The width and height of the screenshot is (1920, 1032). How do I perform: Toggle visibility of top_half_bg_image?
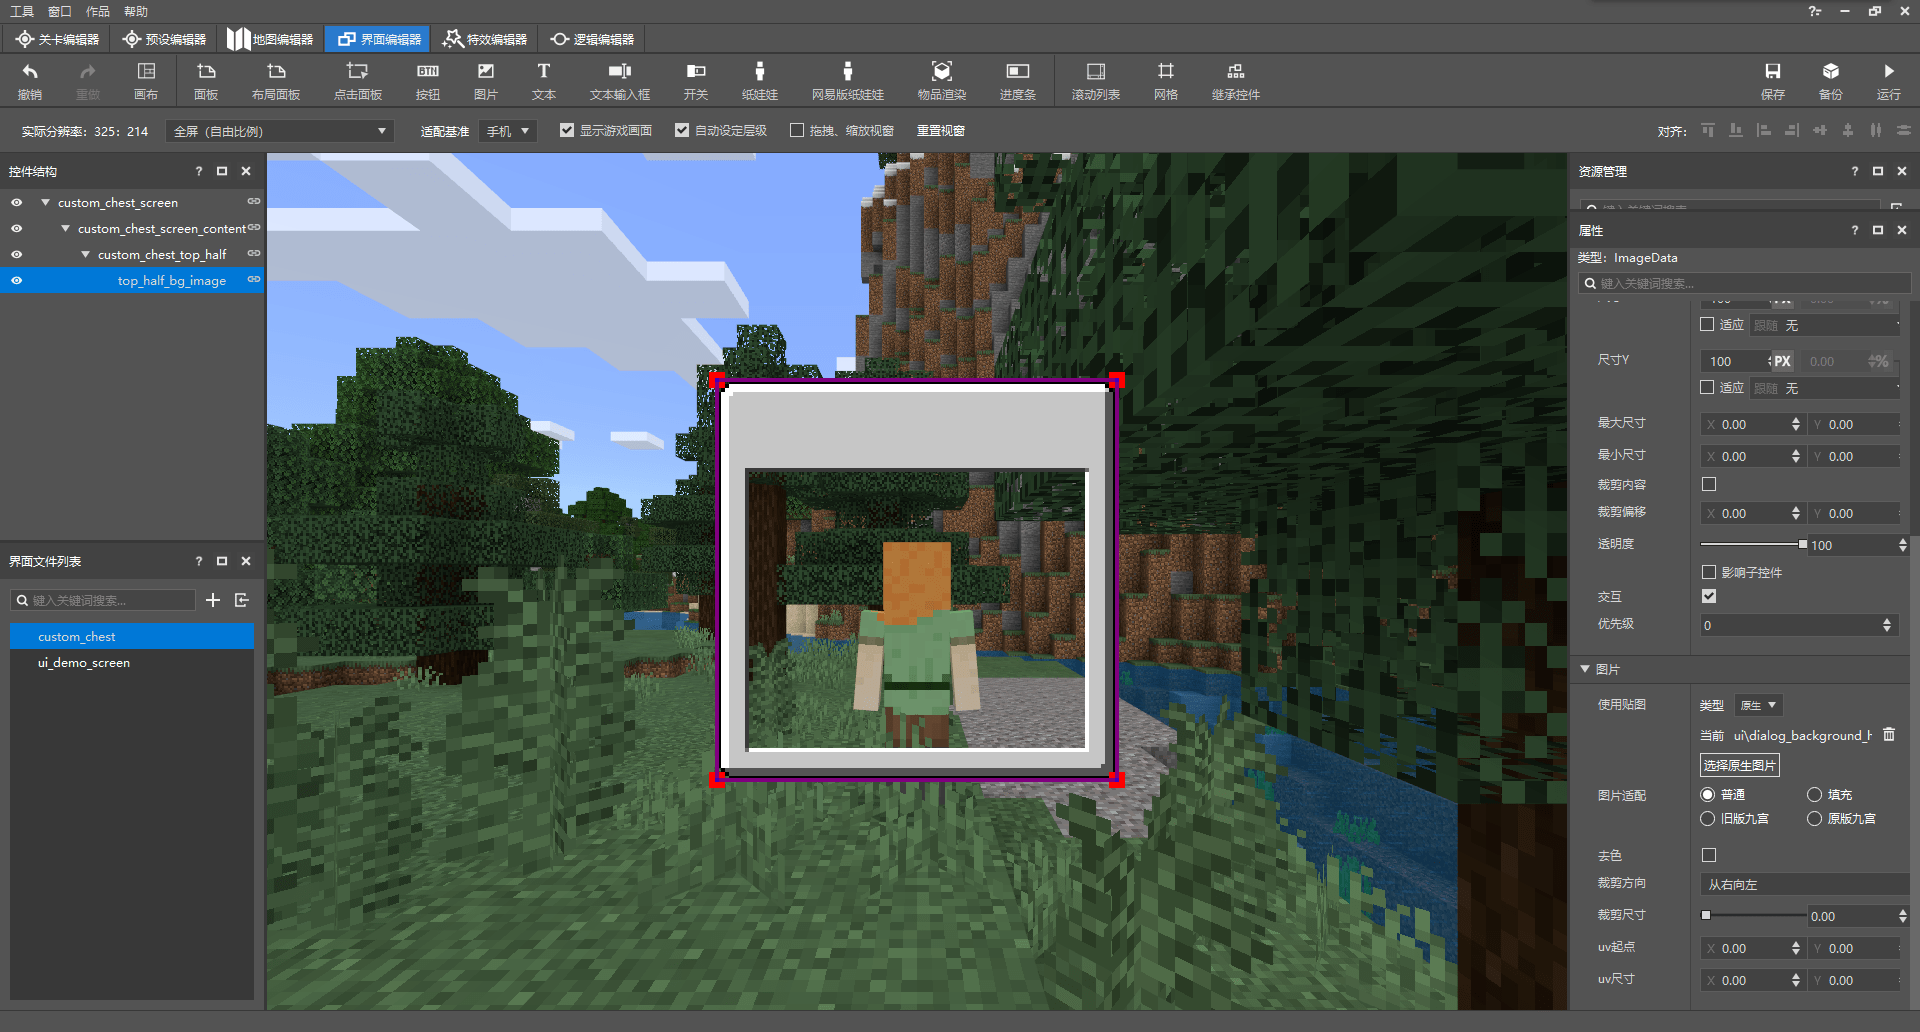tap(16, 280)
